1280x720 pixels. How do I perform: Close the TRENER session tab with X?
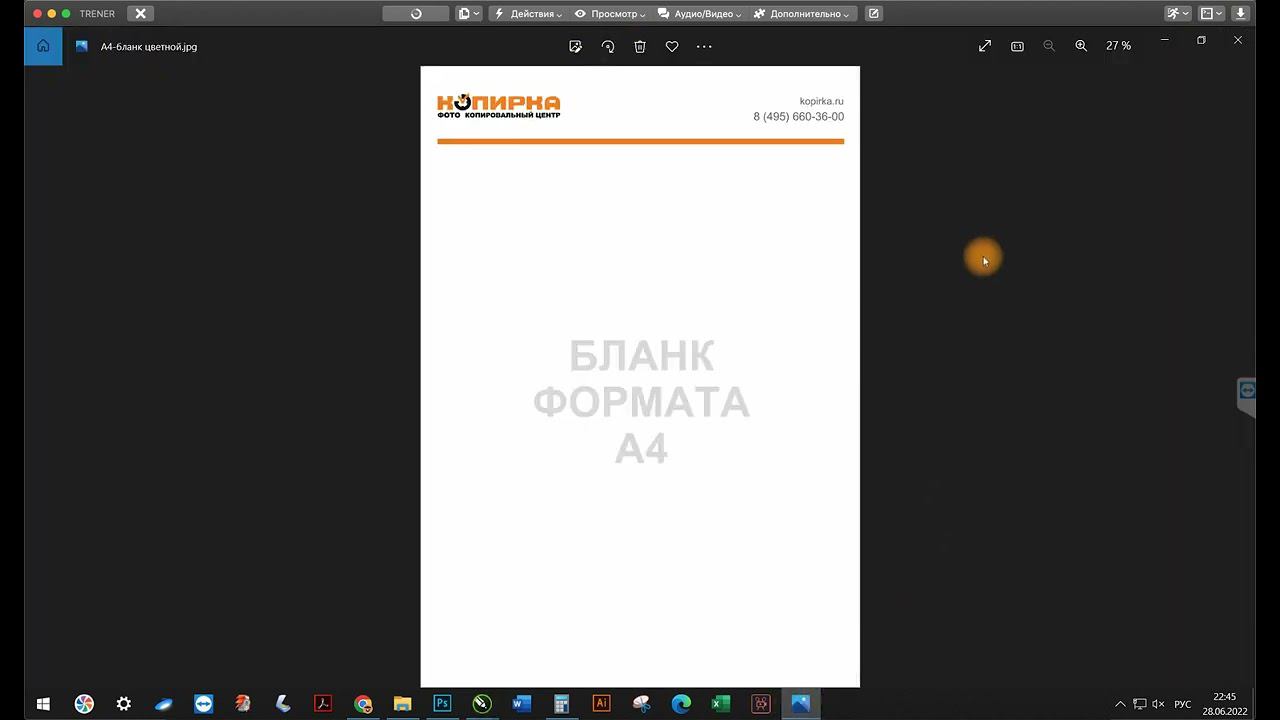click(141, 14)
